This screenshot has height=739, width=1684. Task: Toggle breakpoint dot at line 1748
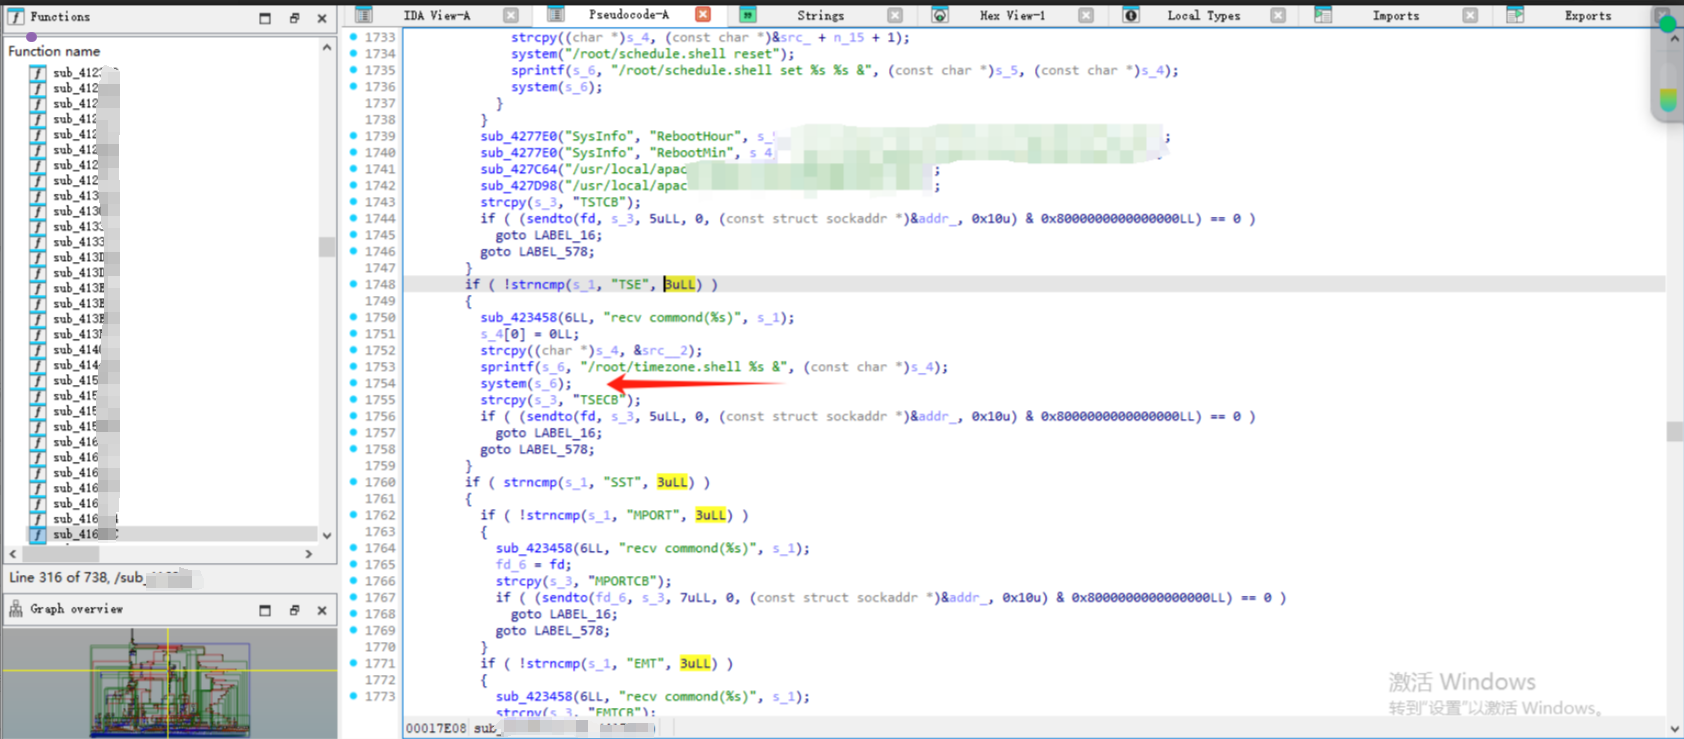[x=353, y=284]
